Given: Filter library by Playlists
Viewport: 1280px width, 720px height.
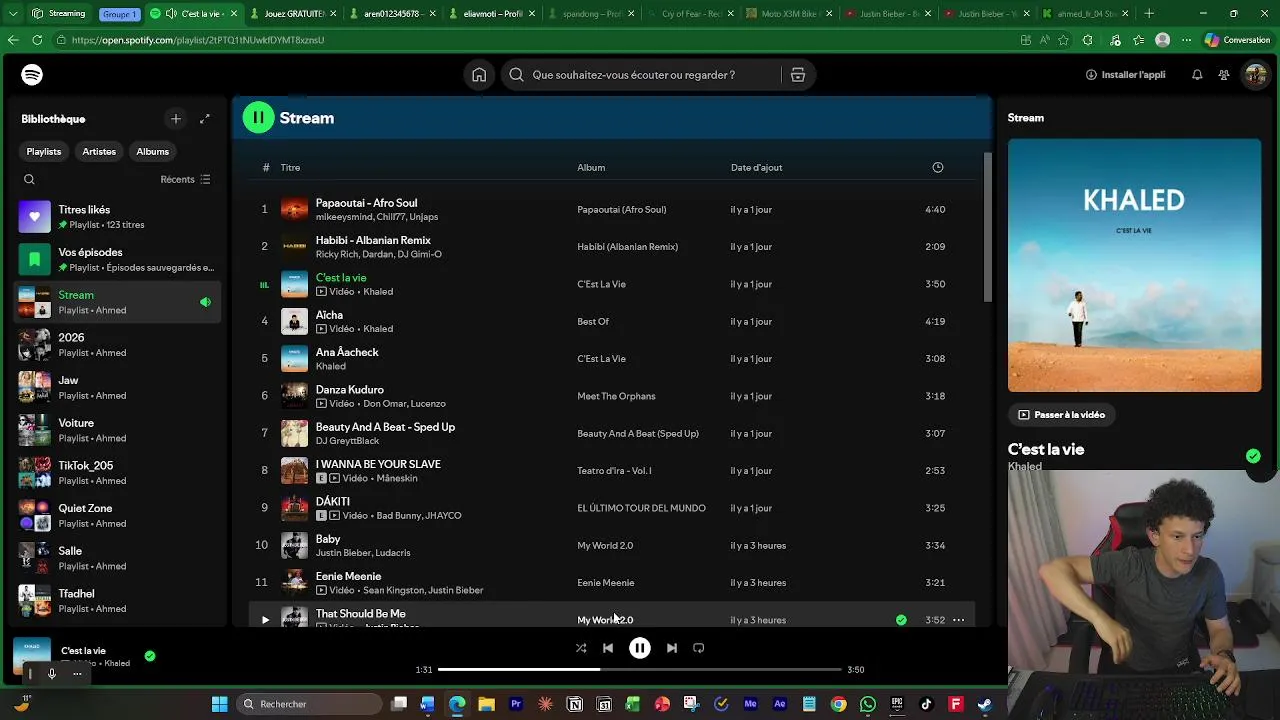Looking at the screenshot, I should tap(44, 151).
